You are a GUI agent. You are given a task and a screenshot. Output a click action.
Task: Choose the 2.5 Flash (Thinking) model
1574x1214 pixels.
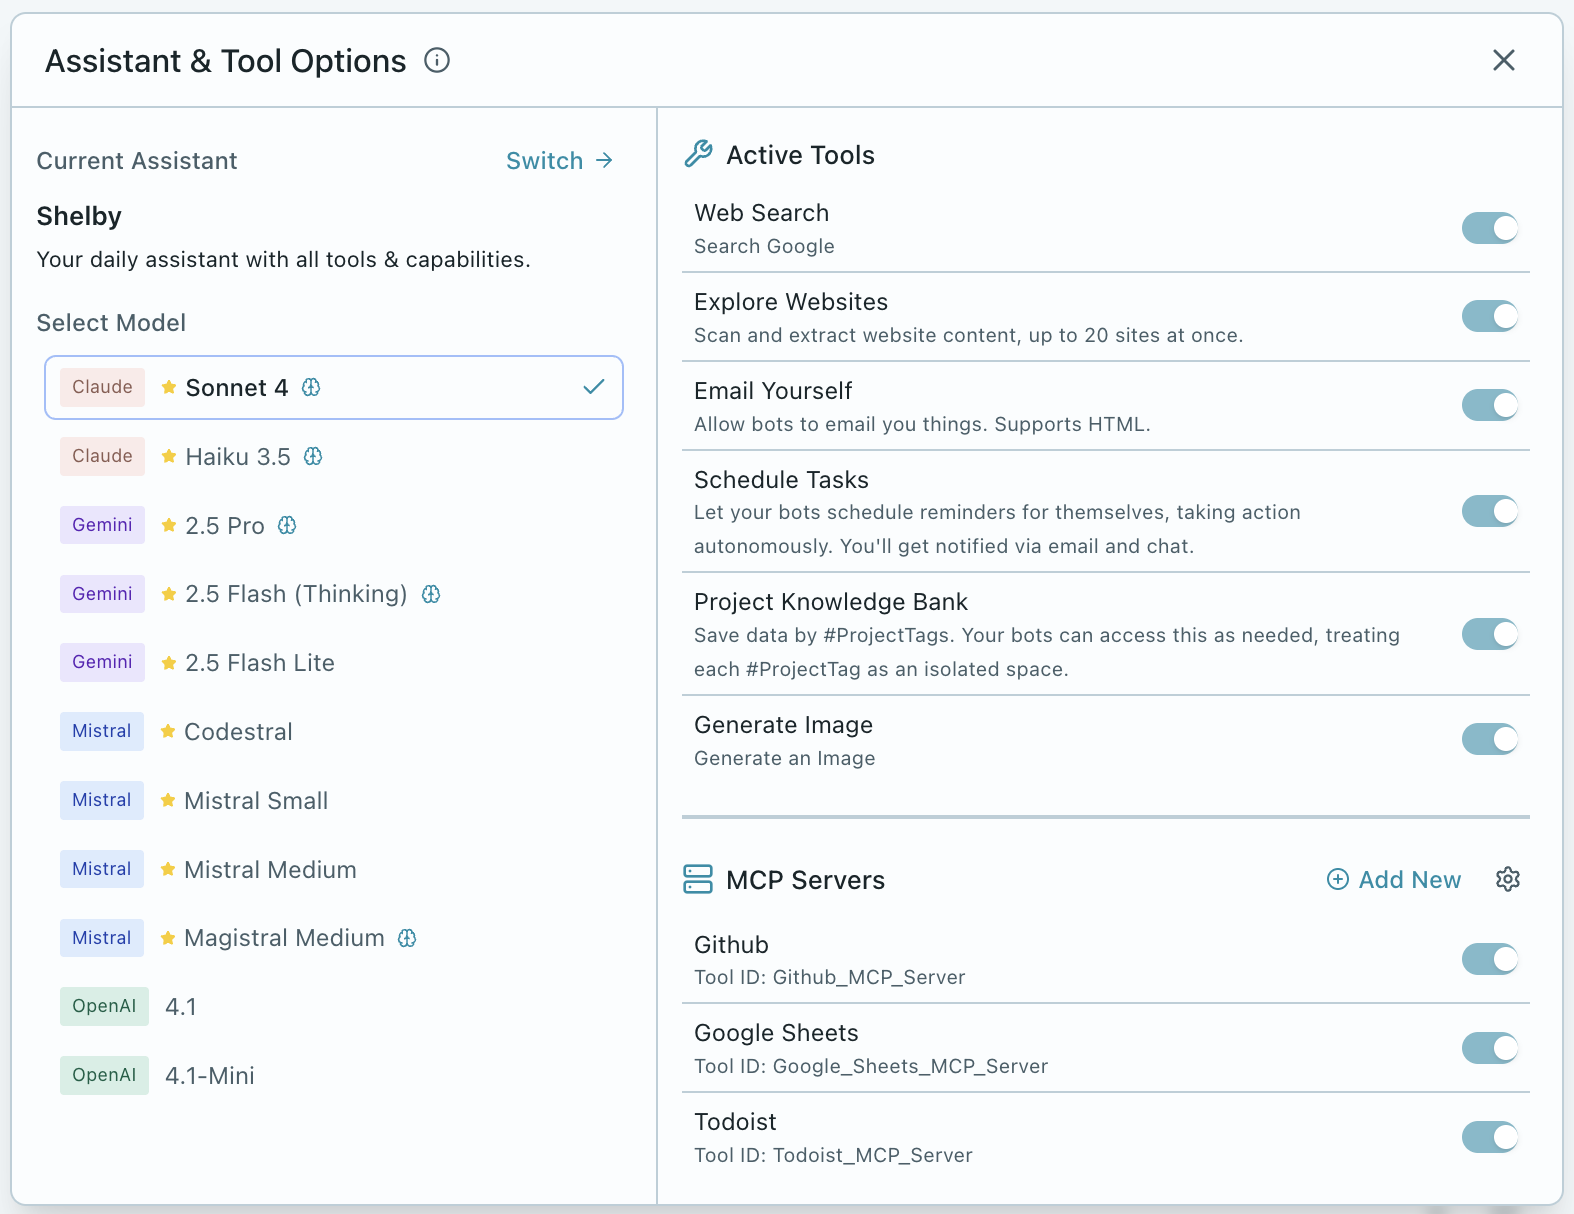334,594
